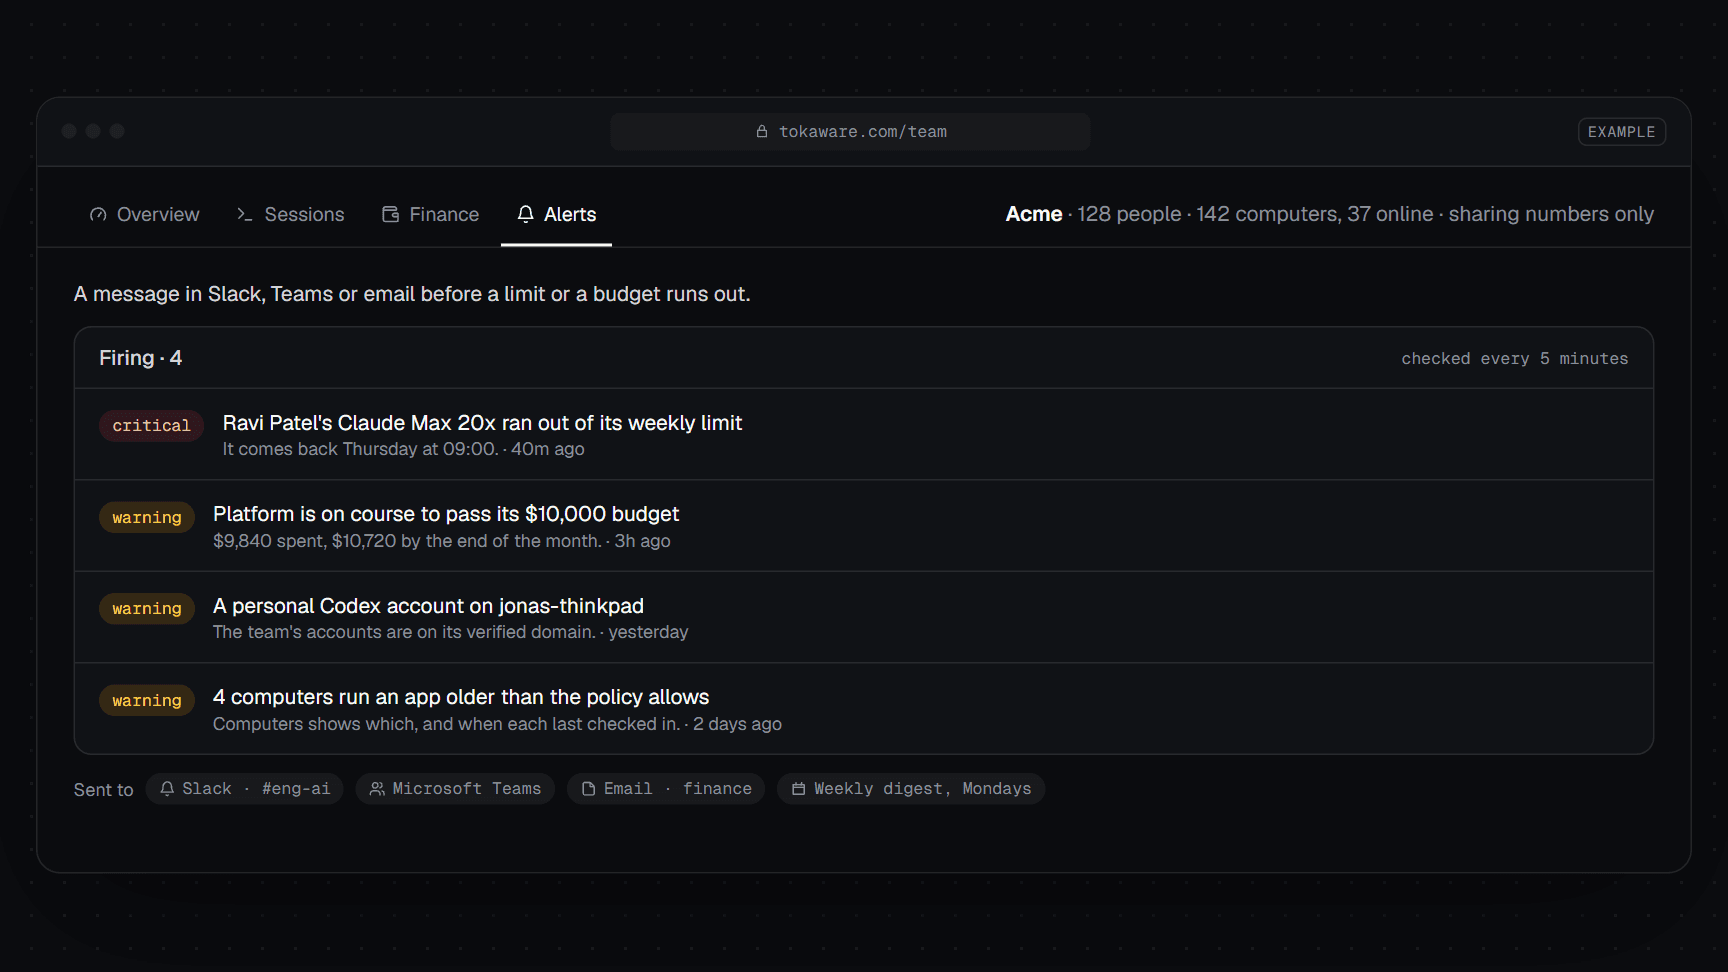
Task: Click '142 computers, 37 online' text
Action: pos(1315,214)
